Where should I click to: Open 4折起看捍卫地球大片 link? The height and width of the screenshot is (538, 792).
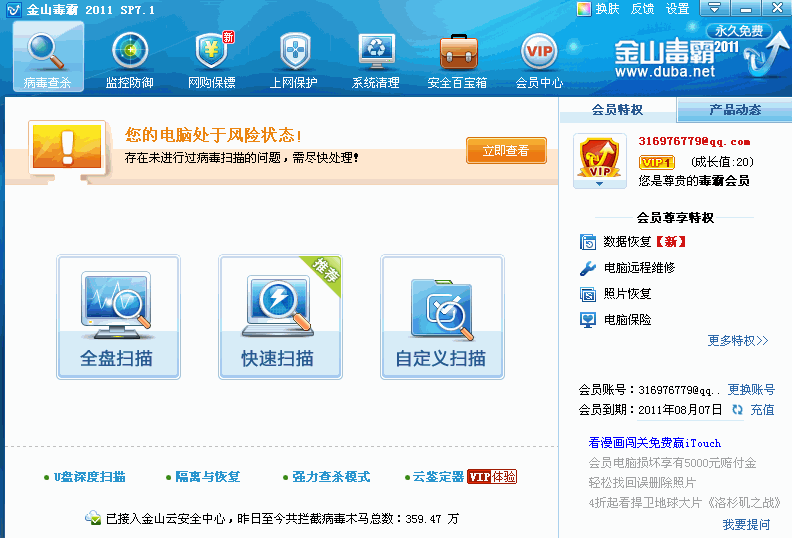coord(684,503)
